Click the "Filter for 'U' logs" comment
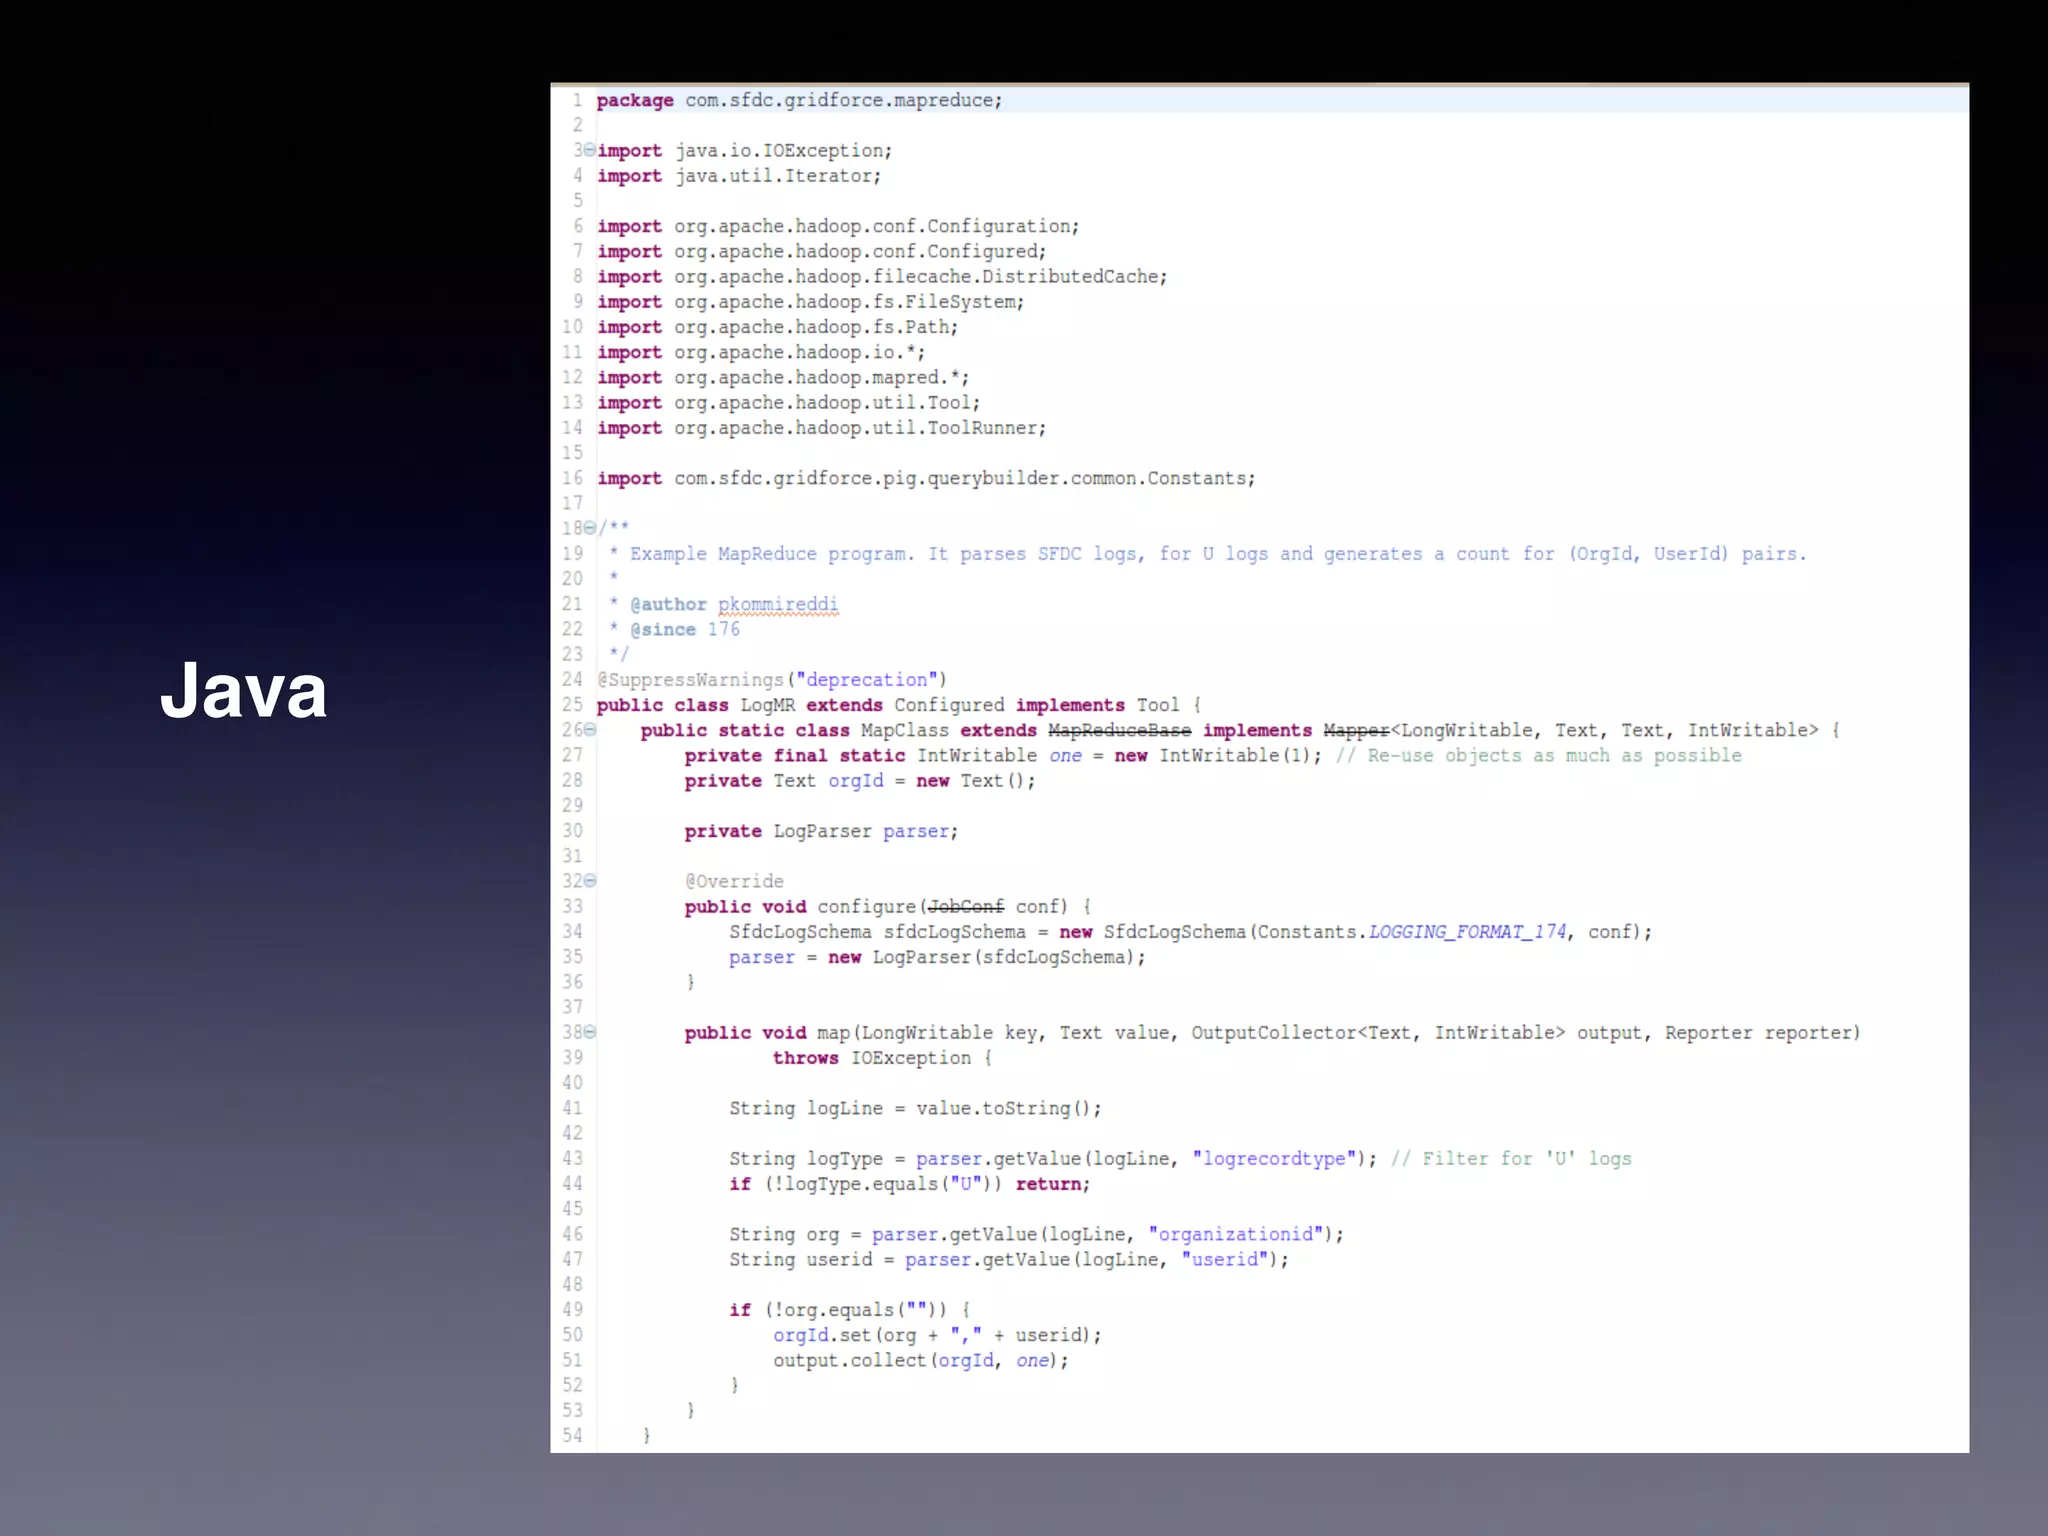Image resolution: width=2048 pixels, height=1536 pixels. pos(1511,1158)
